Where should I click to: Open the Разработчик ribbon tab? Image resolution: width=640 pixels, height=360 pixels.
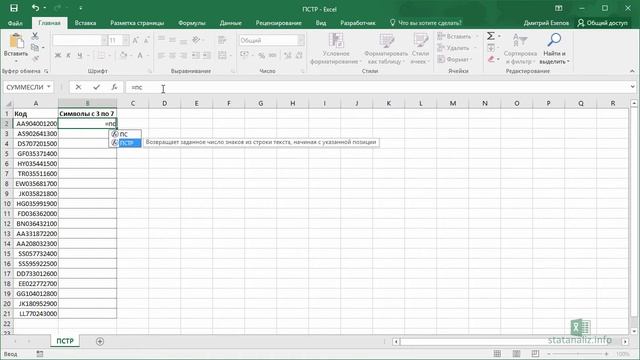(x=358, y=23)
